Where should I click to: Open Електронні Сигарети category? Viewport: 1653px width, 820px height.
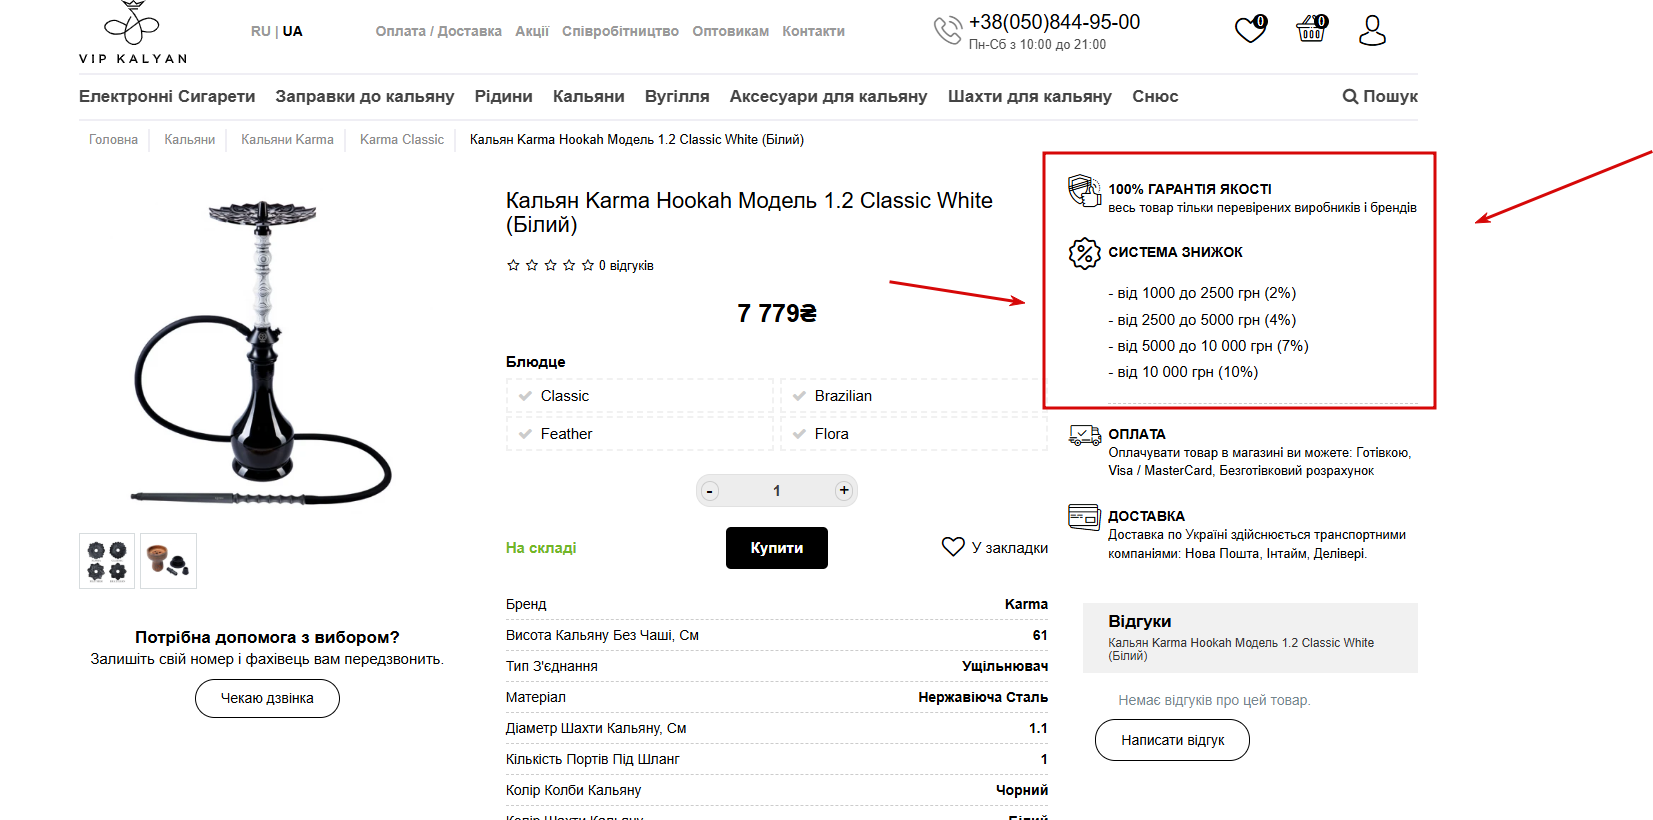(x=167, y=96)
